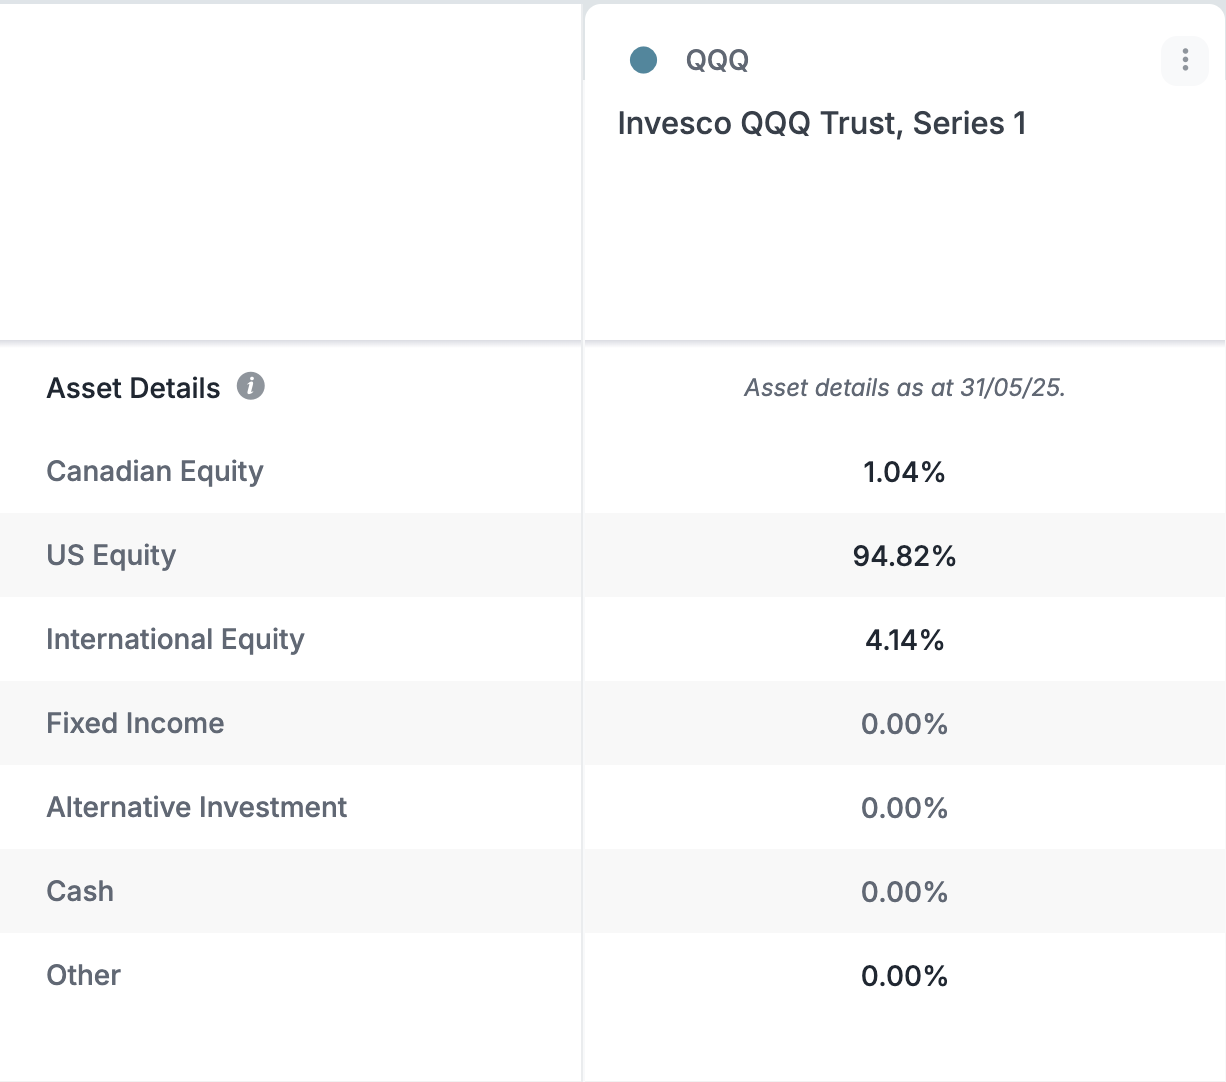Select the 0.00% Cash value
This screenshot has width=1226, height=1082.
pos(905,892)
